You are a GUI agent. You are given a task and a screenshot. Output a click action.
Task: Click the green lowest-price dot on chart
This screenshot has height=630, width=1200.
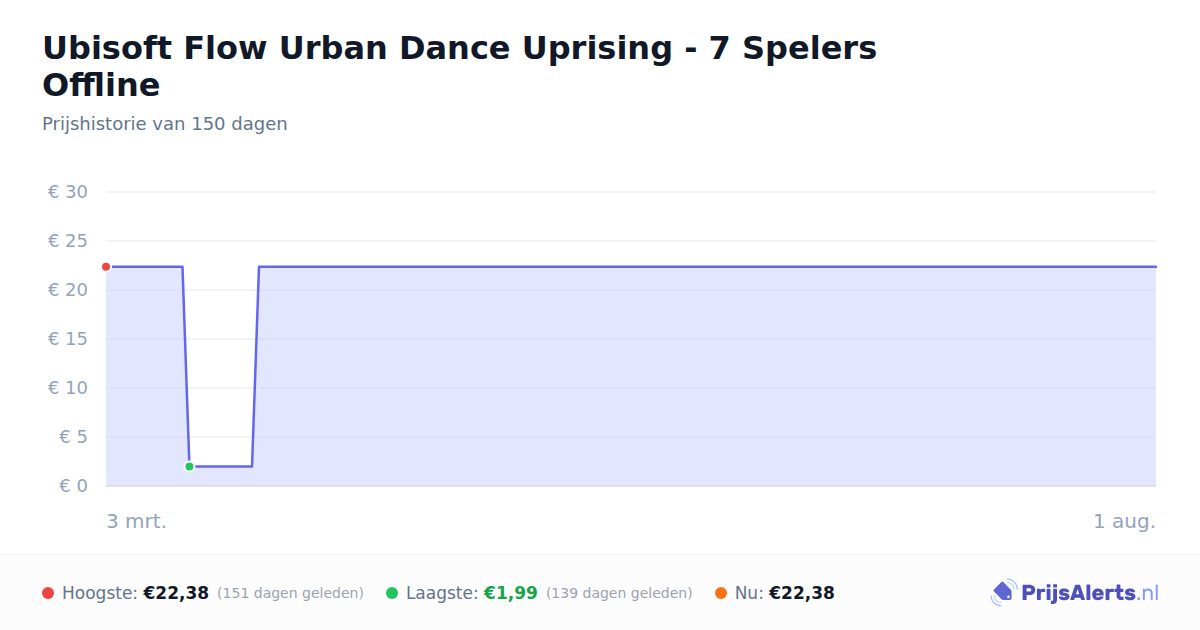(189, 466)
